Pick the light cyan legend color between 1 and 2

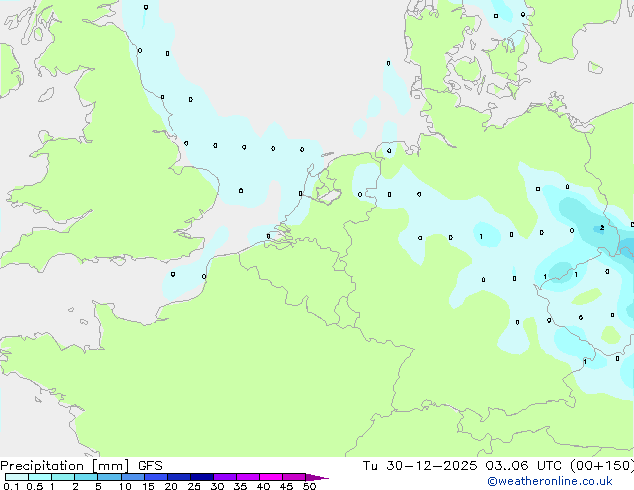(63, 477)
